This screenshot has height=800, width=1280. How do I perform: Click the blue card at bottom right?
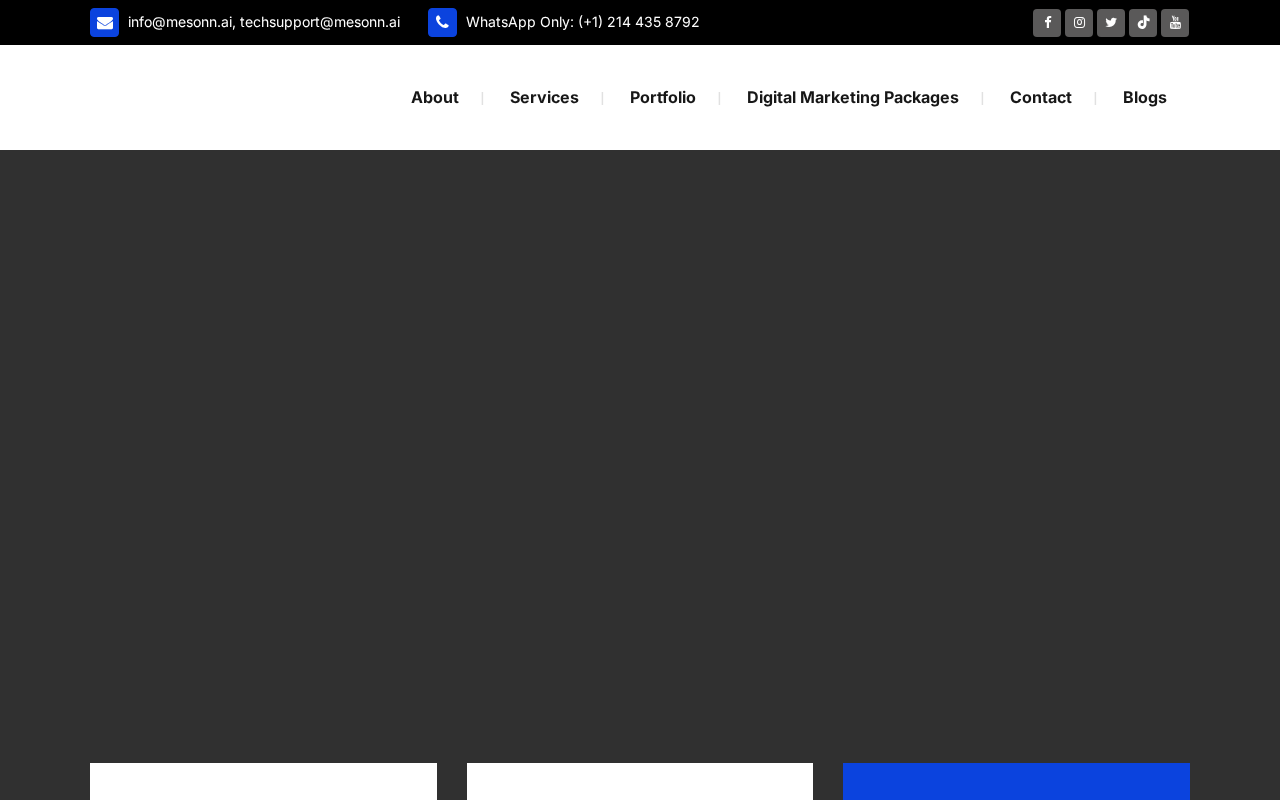[1016, 782]
